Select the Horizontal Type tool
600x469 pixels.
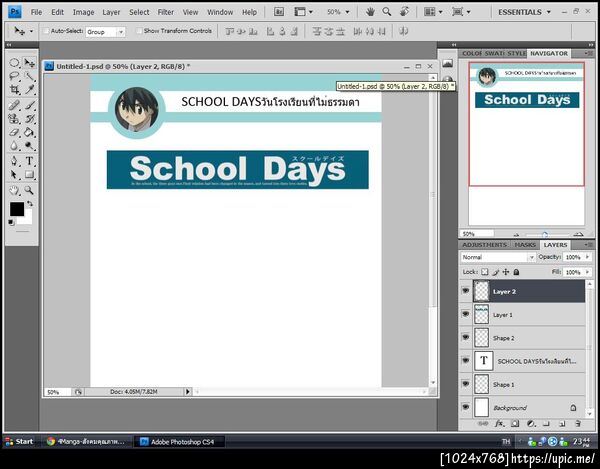(29, 161)
